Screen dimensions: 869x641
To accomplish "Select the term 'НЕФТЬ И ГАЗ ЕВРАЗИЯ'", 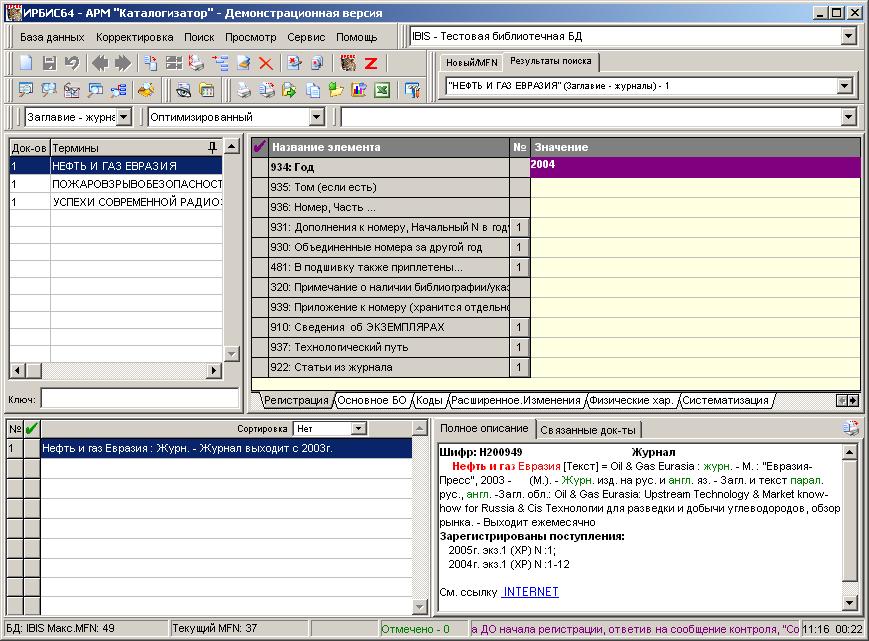I will (137, 166).
